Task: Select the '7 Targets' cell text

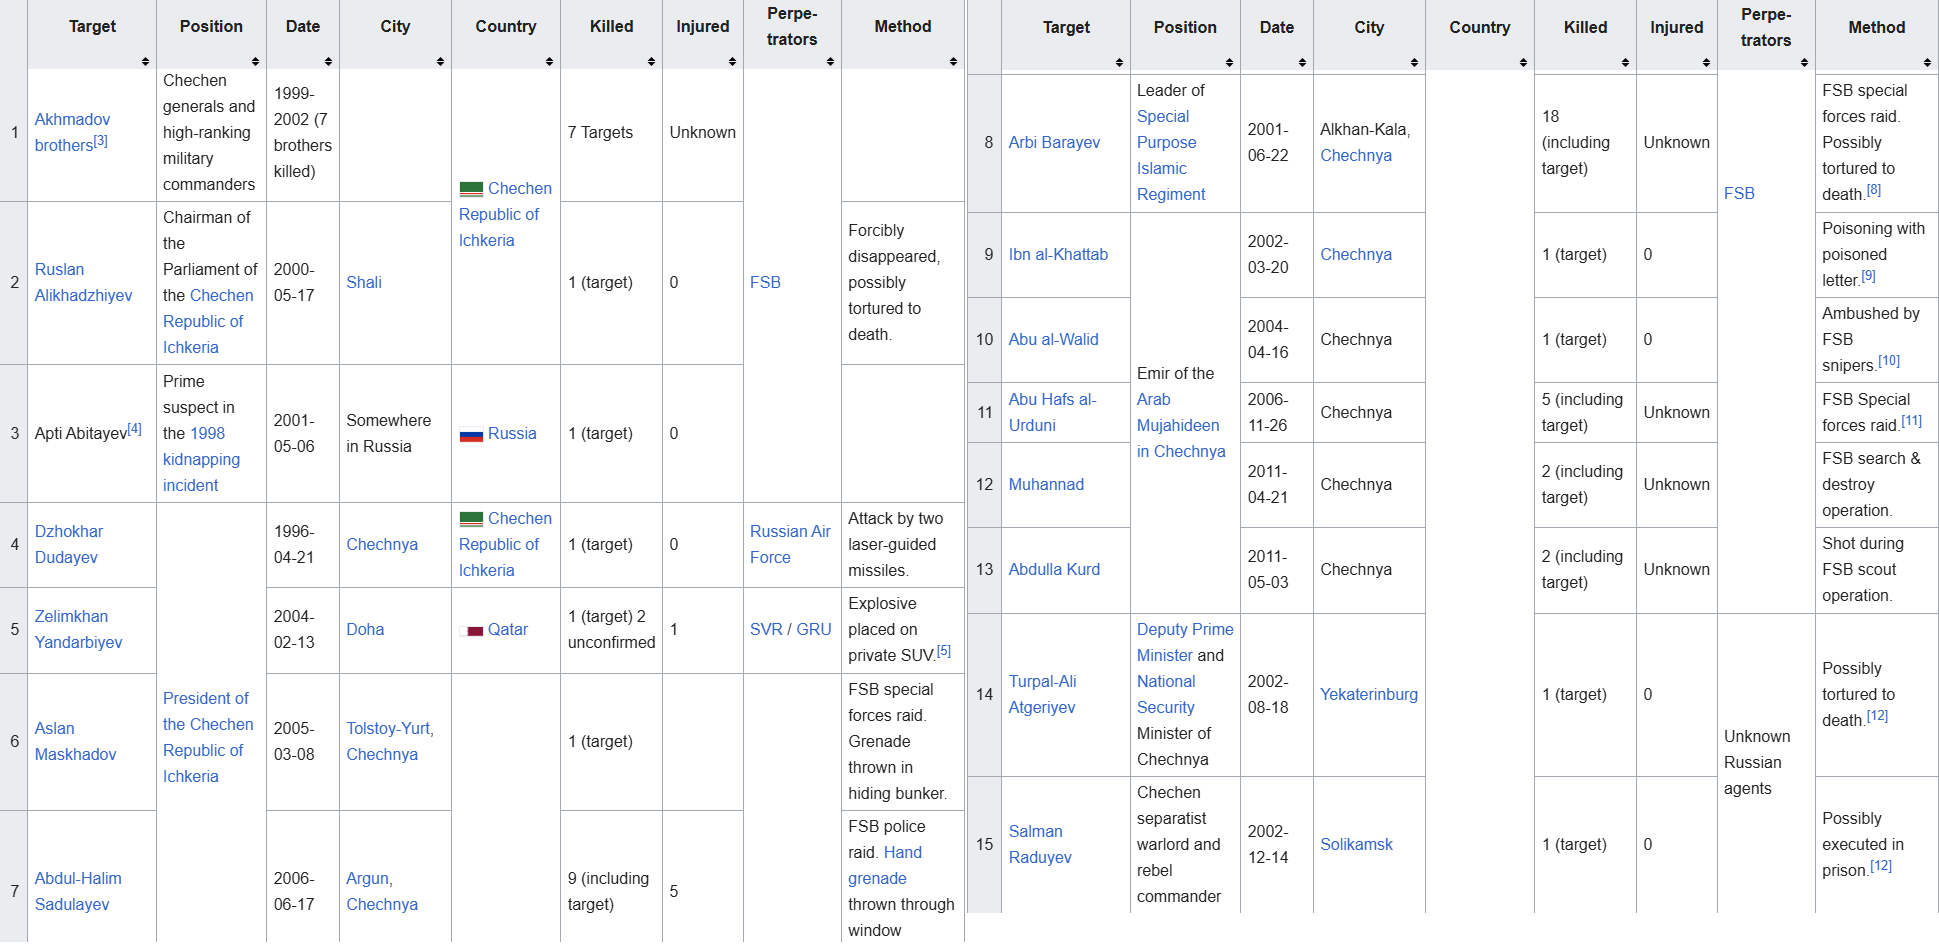Action: click(x=600, y=132)
